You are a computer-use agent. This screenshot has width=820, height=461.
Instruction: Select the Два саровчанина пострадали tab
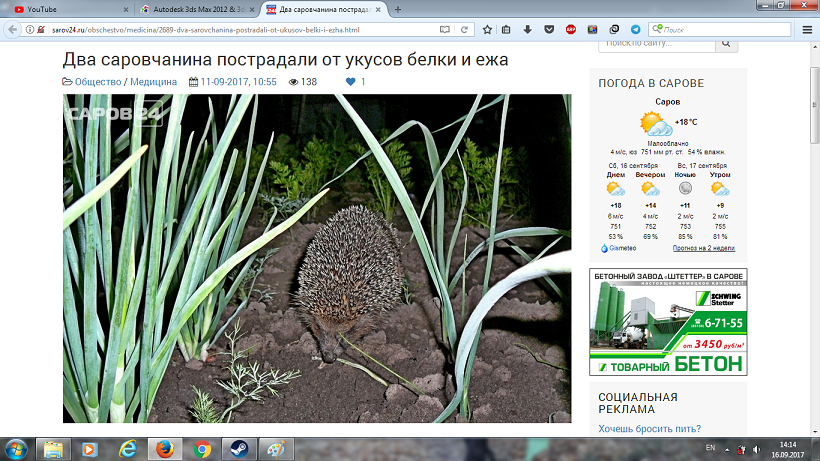(324, 9)
